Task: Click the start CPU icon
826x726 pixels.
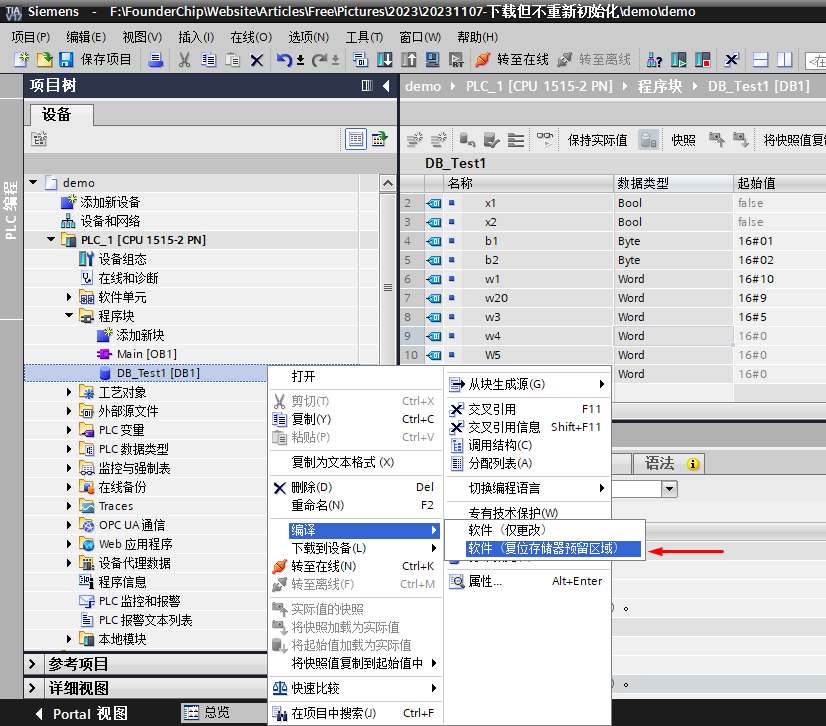Action: (678, 60)
